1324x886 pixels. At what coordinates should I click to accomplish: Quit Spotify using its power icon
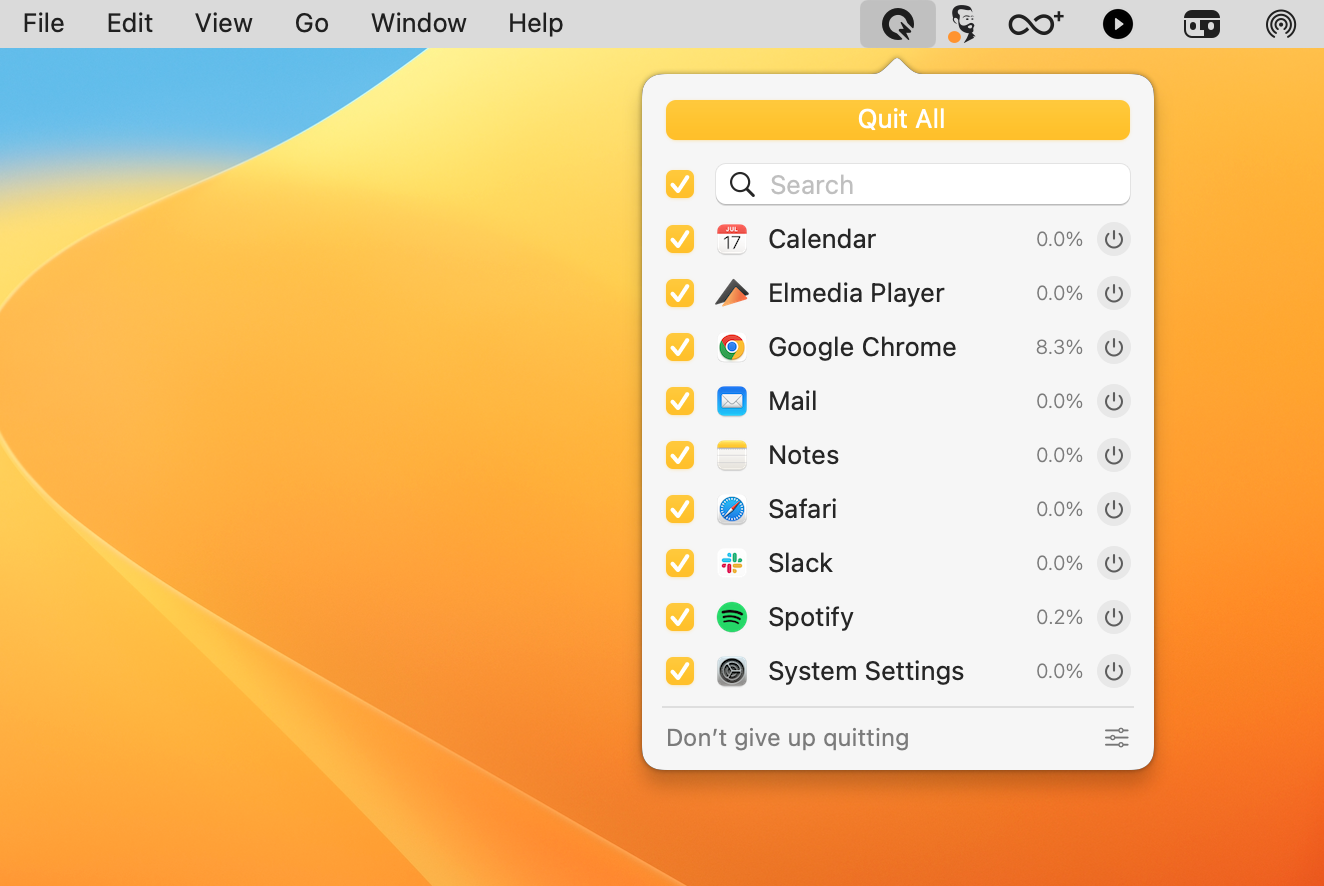point(1114,617)
